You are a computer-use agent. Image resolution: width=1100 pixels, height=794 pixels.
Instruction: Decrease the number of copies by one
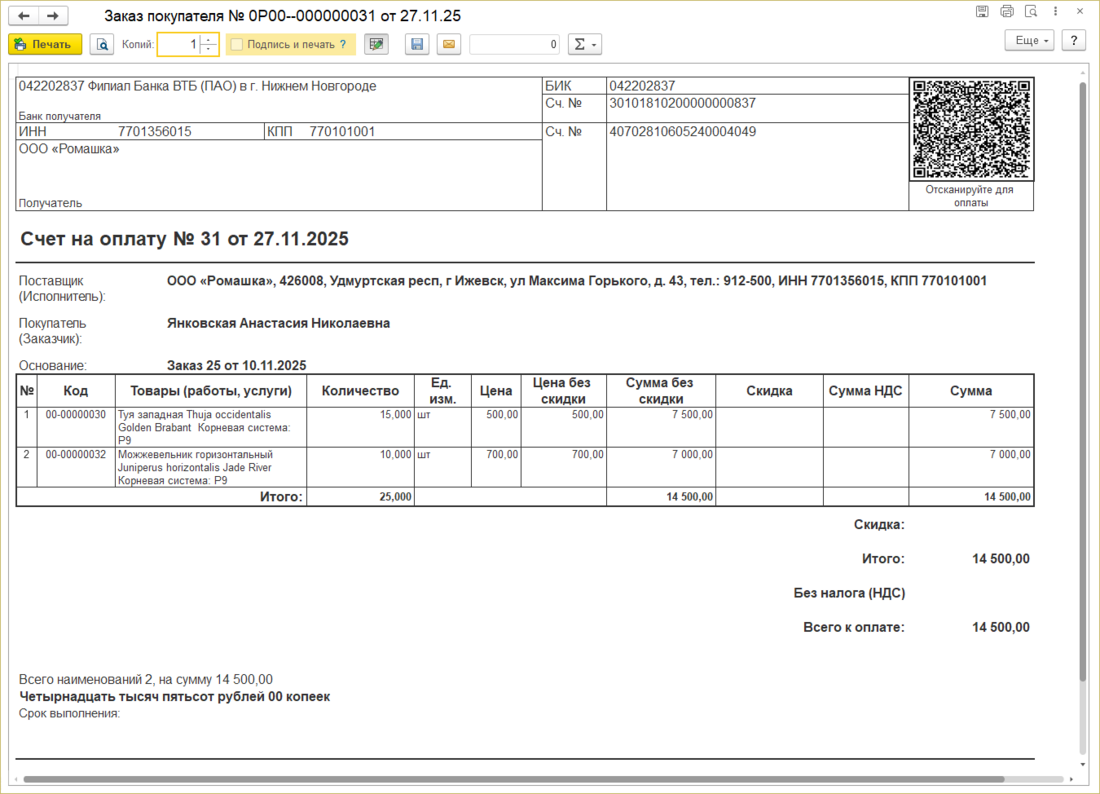coord(208,49)
